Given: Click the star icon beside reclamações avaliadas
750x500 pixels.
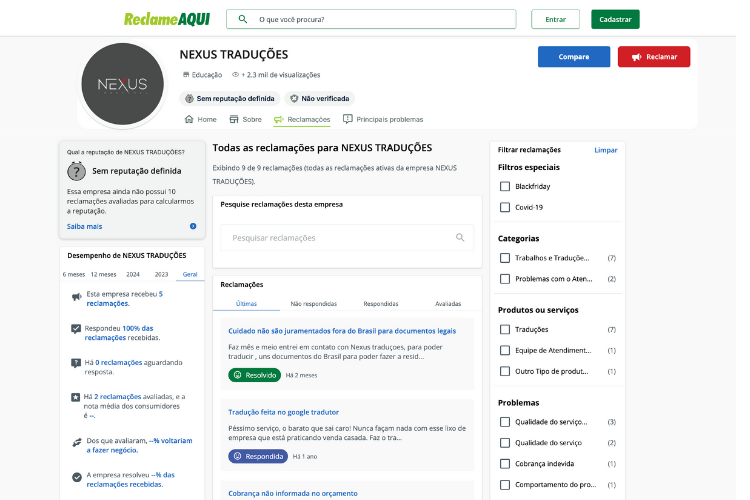Looking at the screenshot, I should point(76,397).
